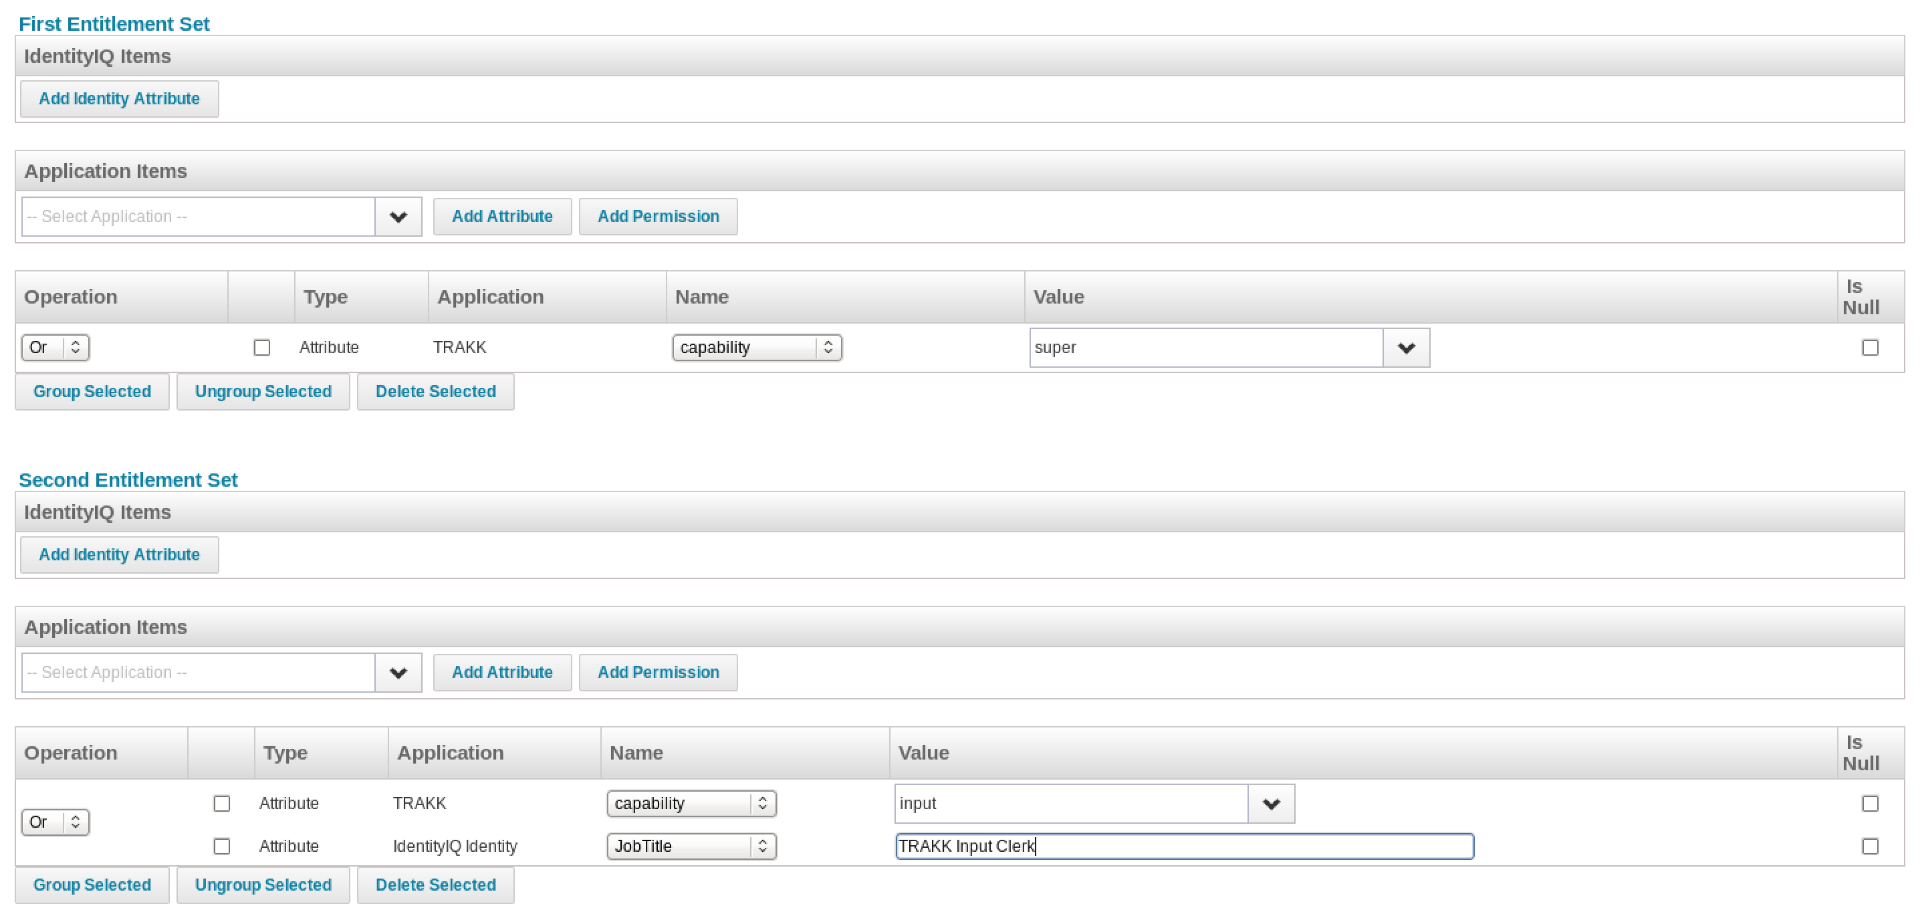Image resolution: width=1920 pixels, height=916 pixels.
Task: Open capability name dropdown in first set row
Action: tap(757, 348)
